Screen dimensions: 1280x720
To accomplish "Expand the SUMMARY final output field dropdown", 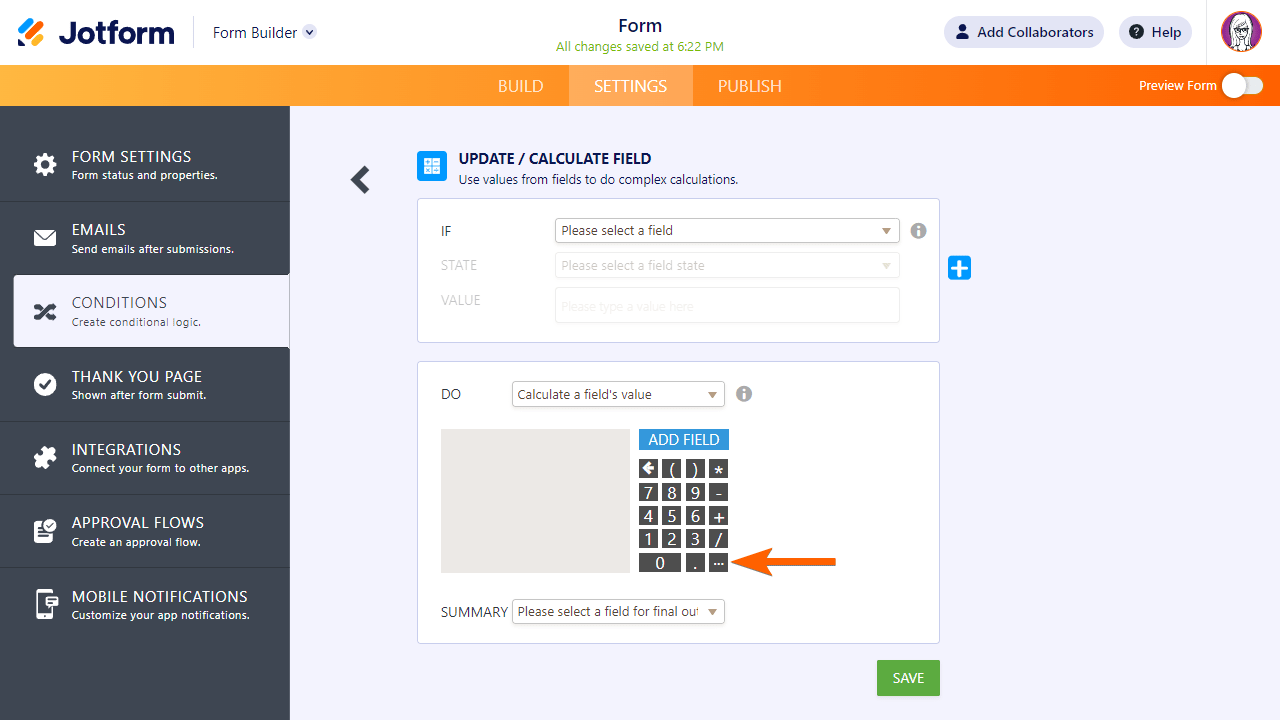I will 618,611.
